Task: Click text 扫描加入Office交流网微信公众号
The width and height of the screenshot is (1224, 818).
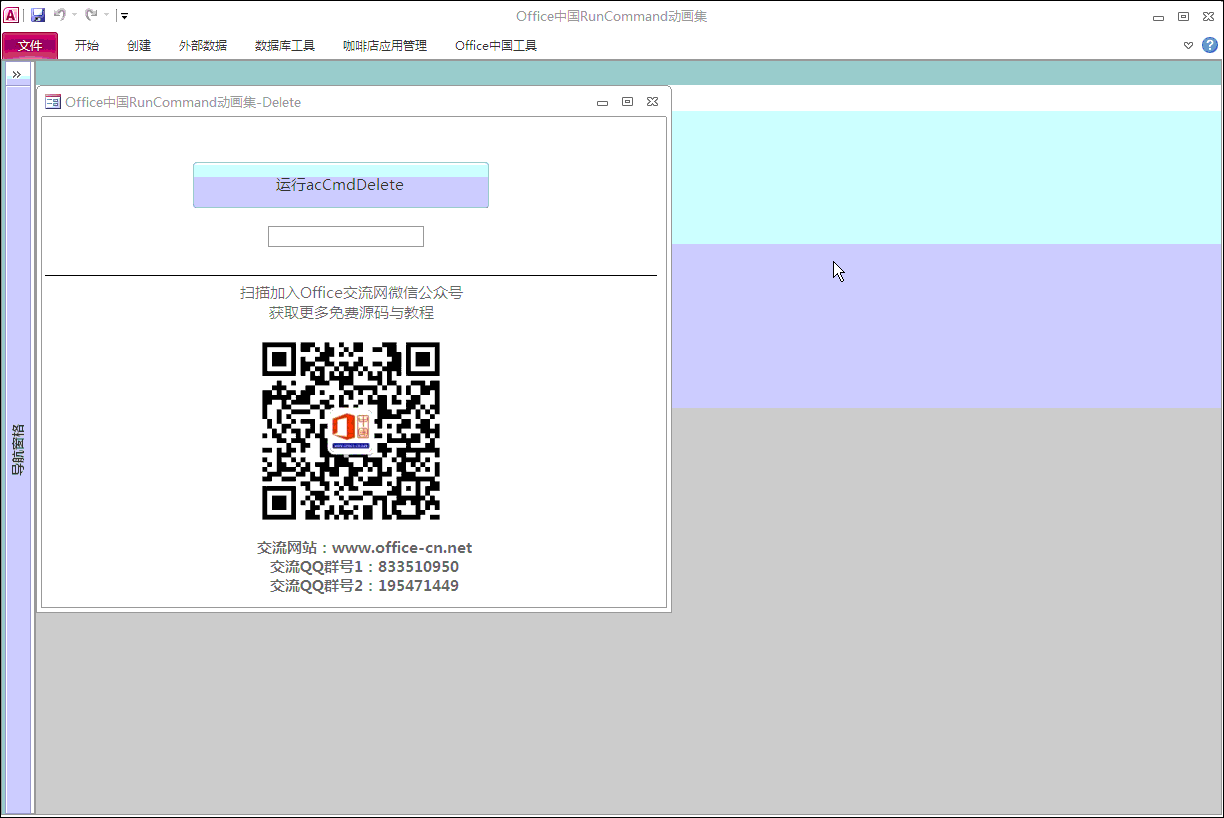Action: tap(351, 292)
